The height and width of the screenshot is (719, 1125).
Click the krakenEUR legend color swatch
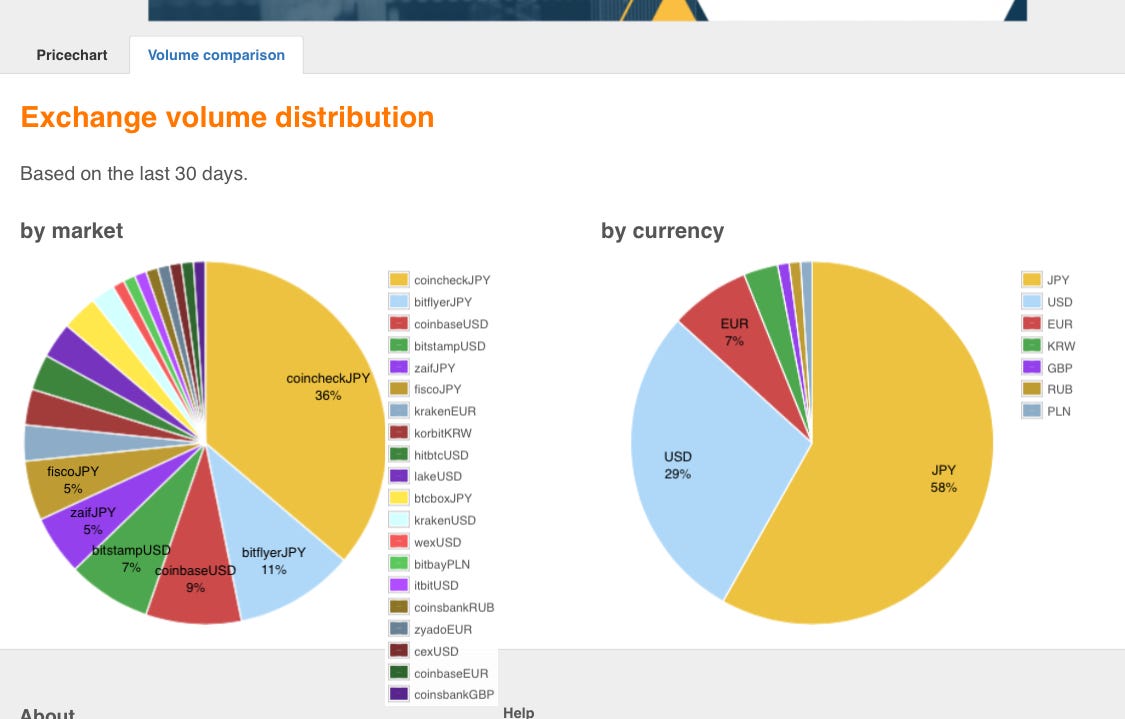pos(398,410)
